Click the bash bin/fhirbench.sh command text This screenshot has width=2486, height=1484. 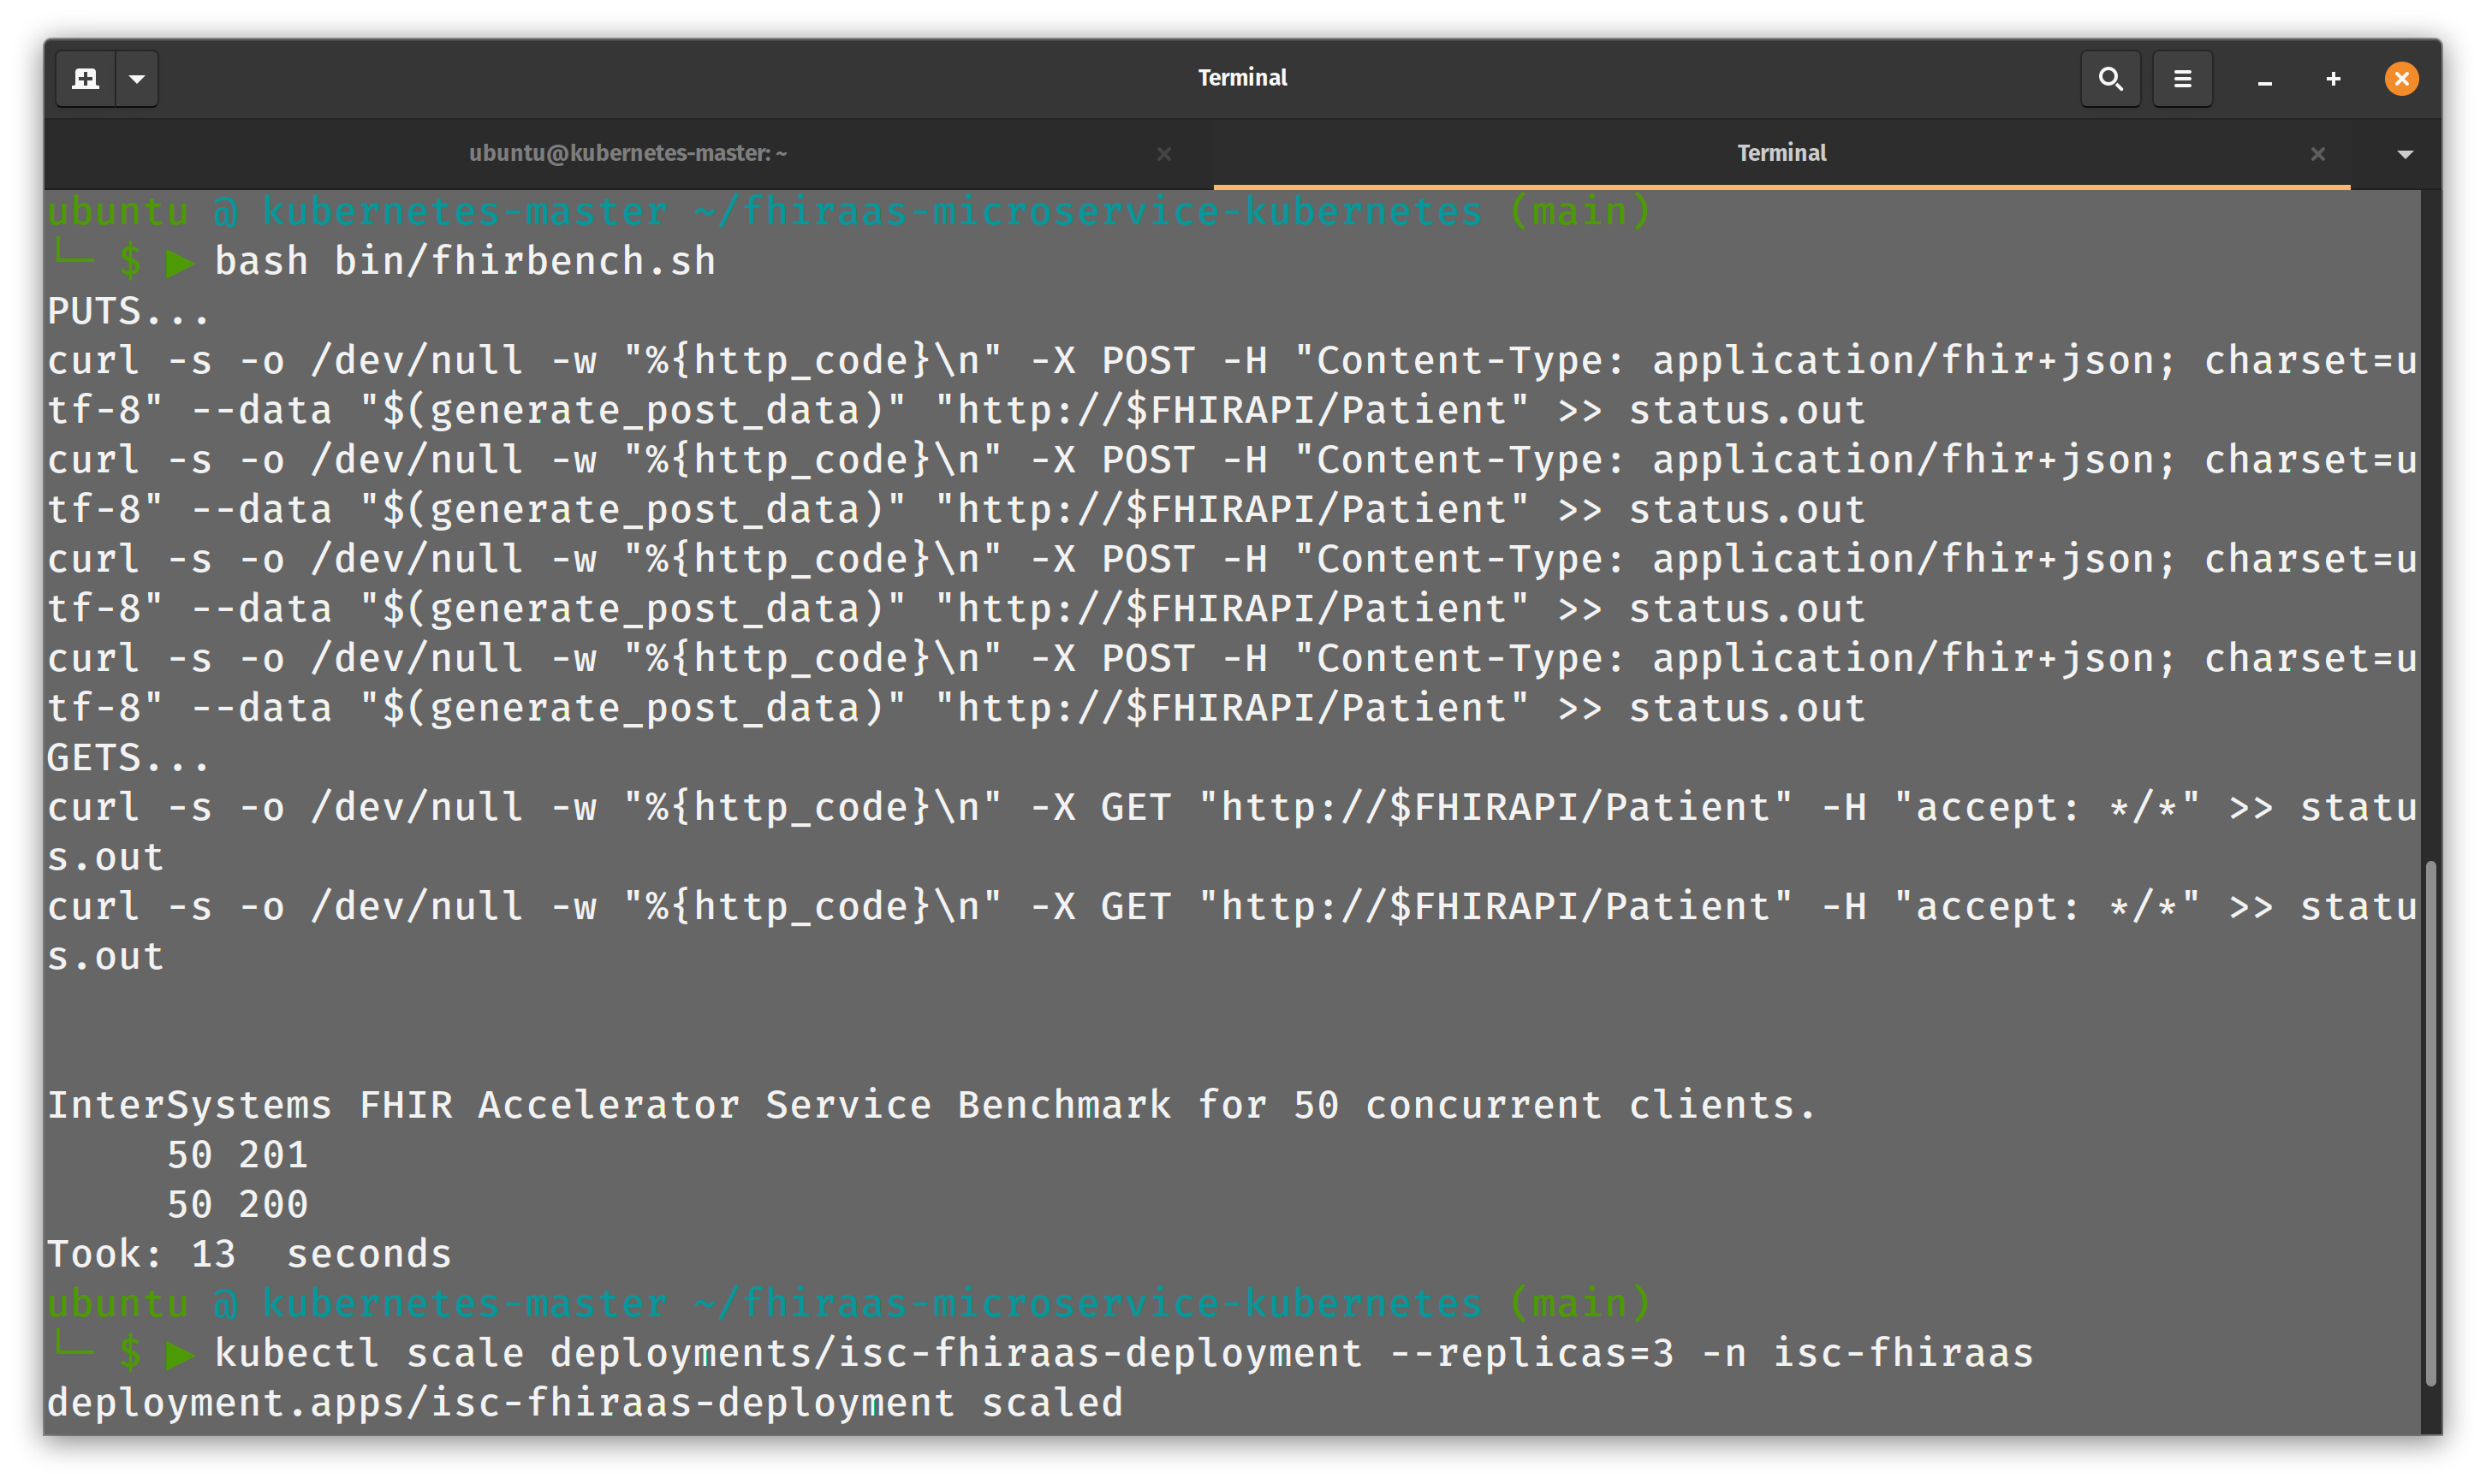click(x=465, y=262)
